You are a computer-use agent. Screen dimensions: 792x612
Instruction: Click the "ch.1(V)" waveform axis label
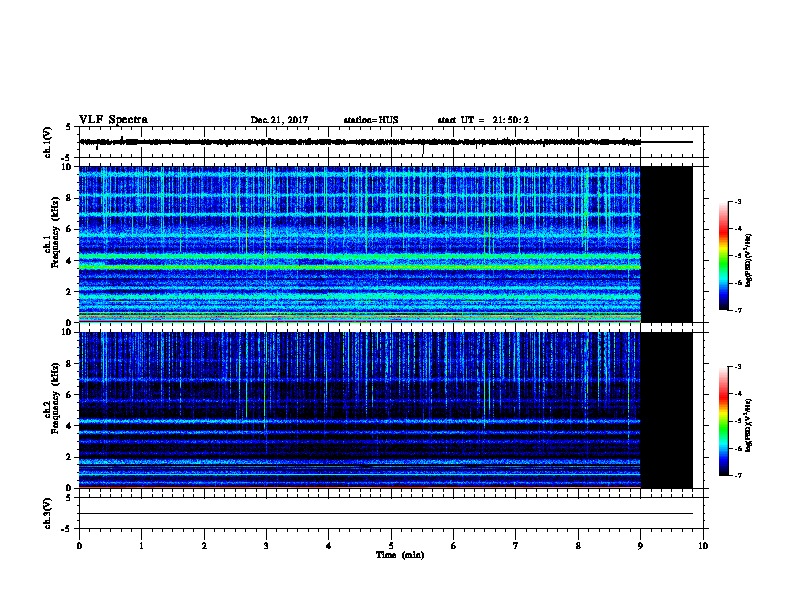point(48,142)
